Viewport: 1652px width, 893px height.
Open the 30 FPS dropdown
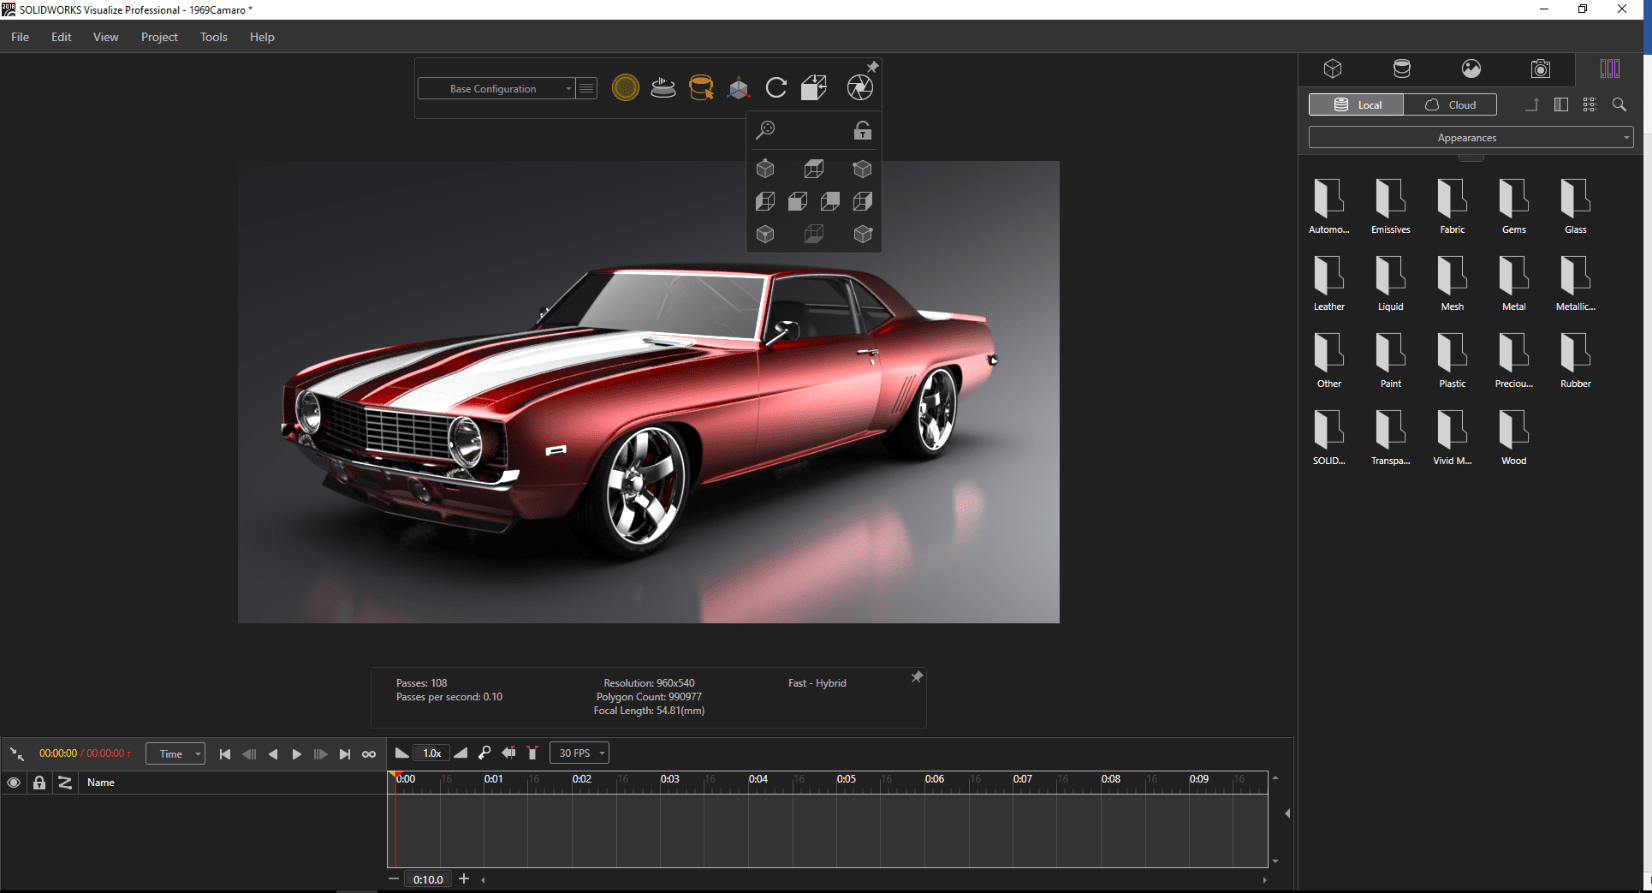[579, 753]
